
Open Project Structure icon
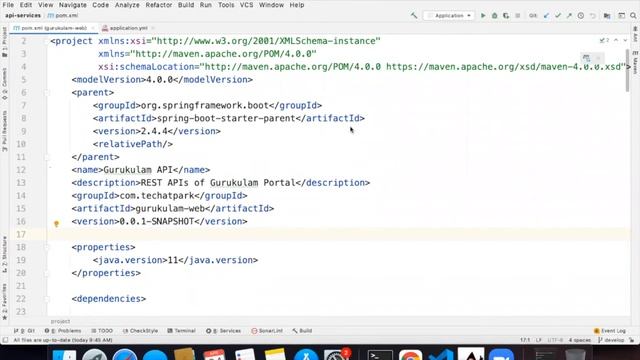point(607,16)
